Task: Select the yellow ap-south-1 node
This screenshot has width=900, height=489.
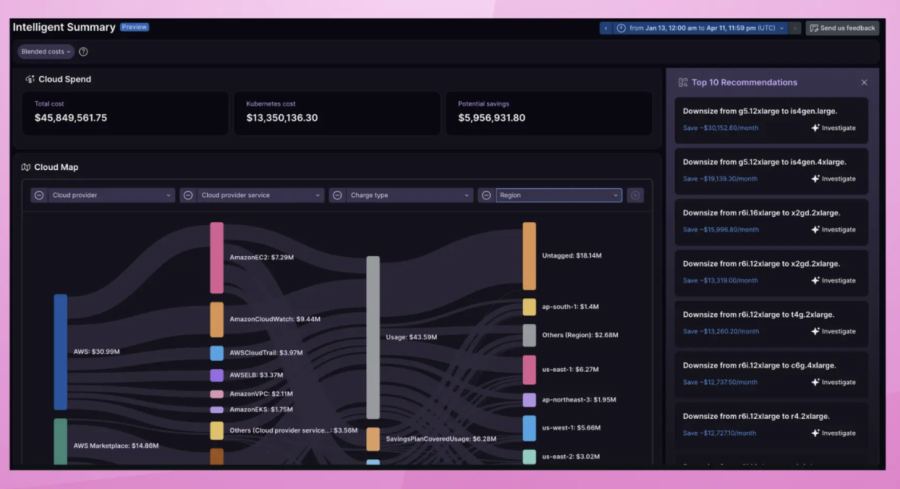Action: [529, 307]
